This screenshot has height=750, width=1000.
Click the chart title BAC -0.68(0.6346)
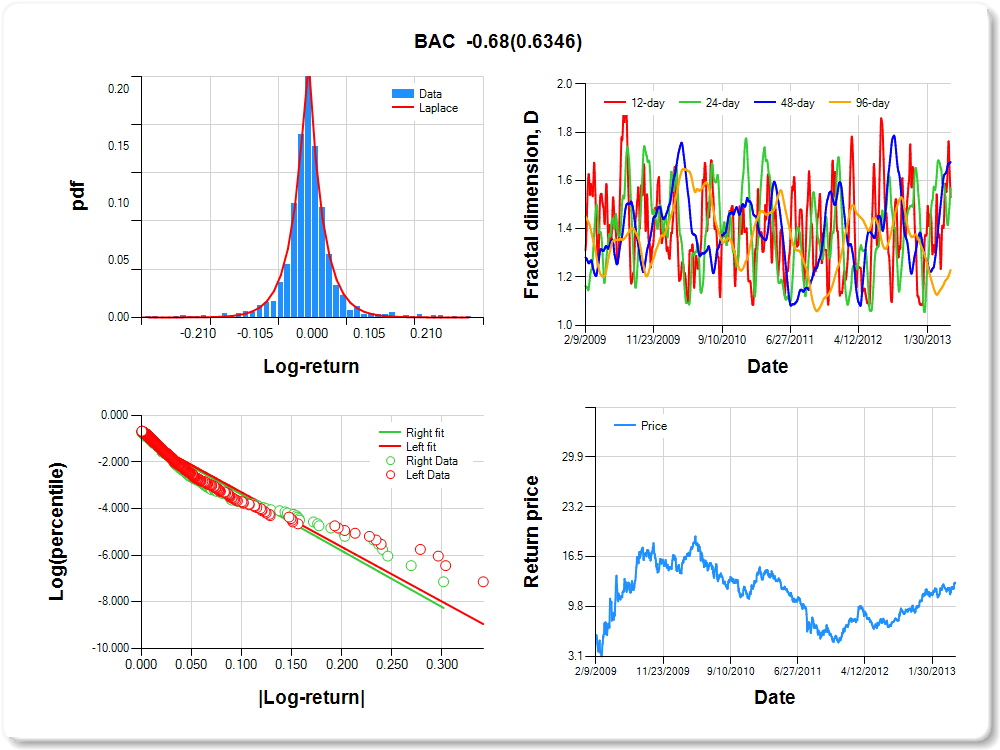tap(498, 41)
